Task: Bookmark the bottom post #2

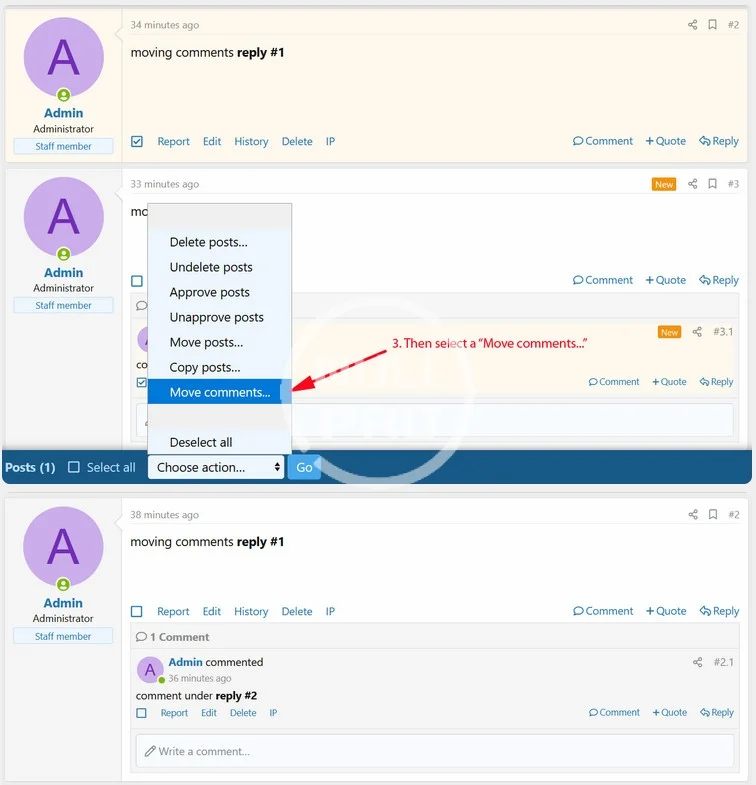Action: [712, 515]
